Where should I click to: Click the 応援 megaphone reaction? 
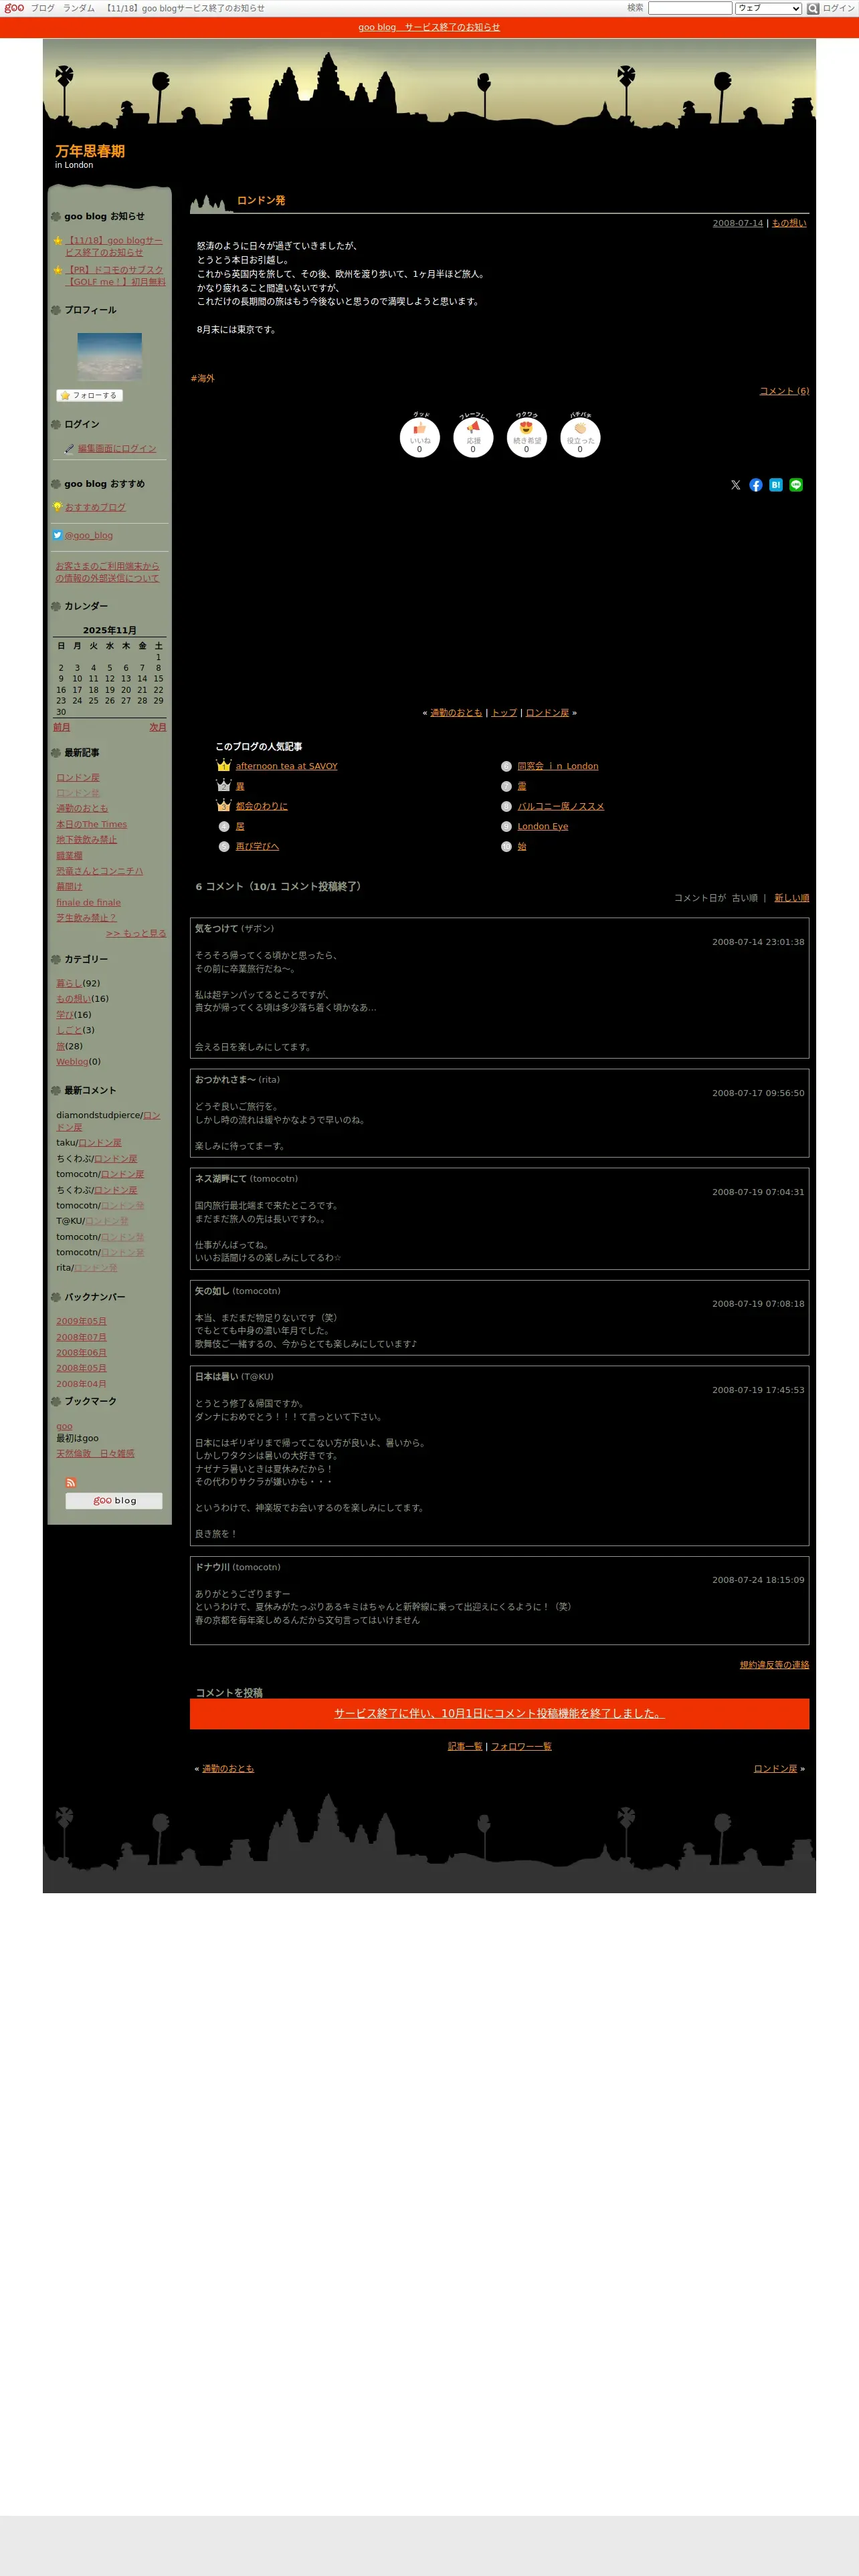[473, 437]
